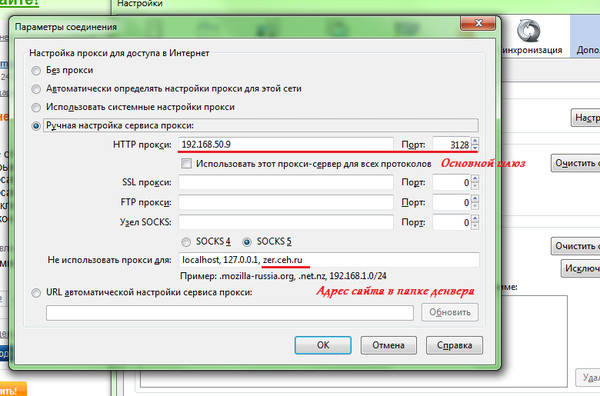Screen dimensions: 600x396
Task: Decrease the HTTP proxy port with down arrow
Action: 475,148
